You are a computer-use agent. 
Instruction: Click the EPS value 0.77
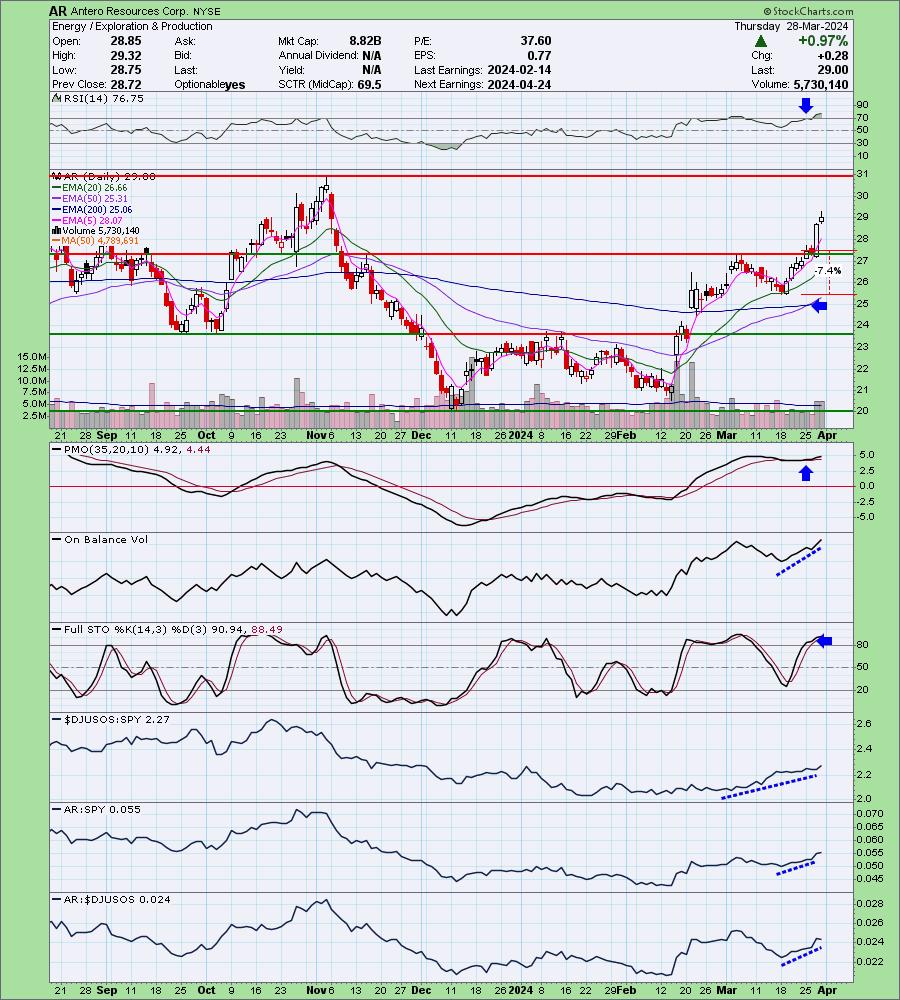pos(540,55)
